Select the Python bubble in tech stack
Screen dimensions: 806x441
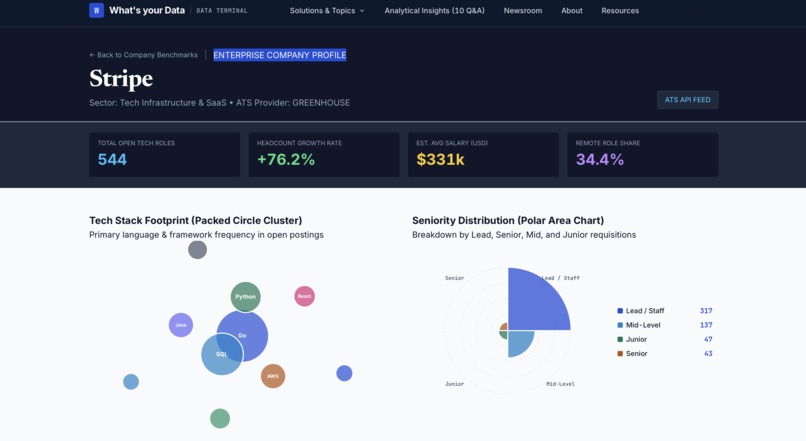(x=245, y=297)
